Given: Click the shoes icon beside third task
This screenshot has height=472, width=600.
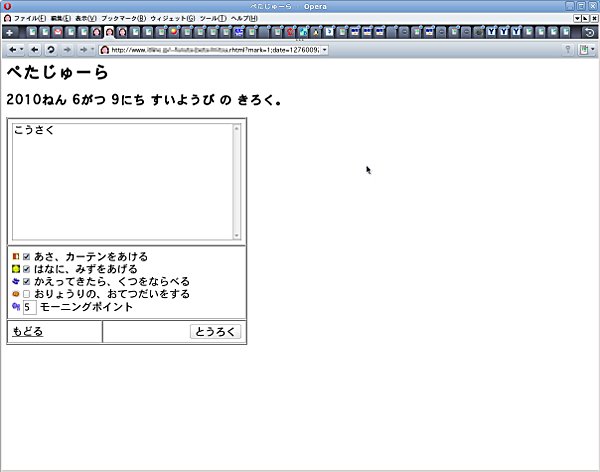Looking at the screenshot, I should [x=16, y=282].
